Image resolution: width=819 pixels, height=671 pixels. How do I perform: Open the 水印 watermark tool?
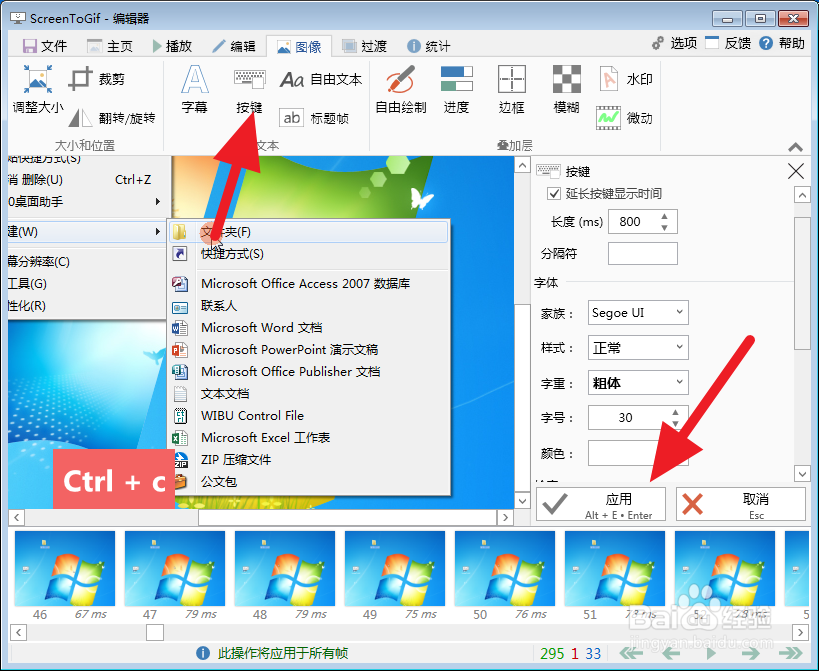(x=625, y=79)
